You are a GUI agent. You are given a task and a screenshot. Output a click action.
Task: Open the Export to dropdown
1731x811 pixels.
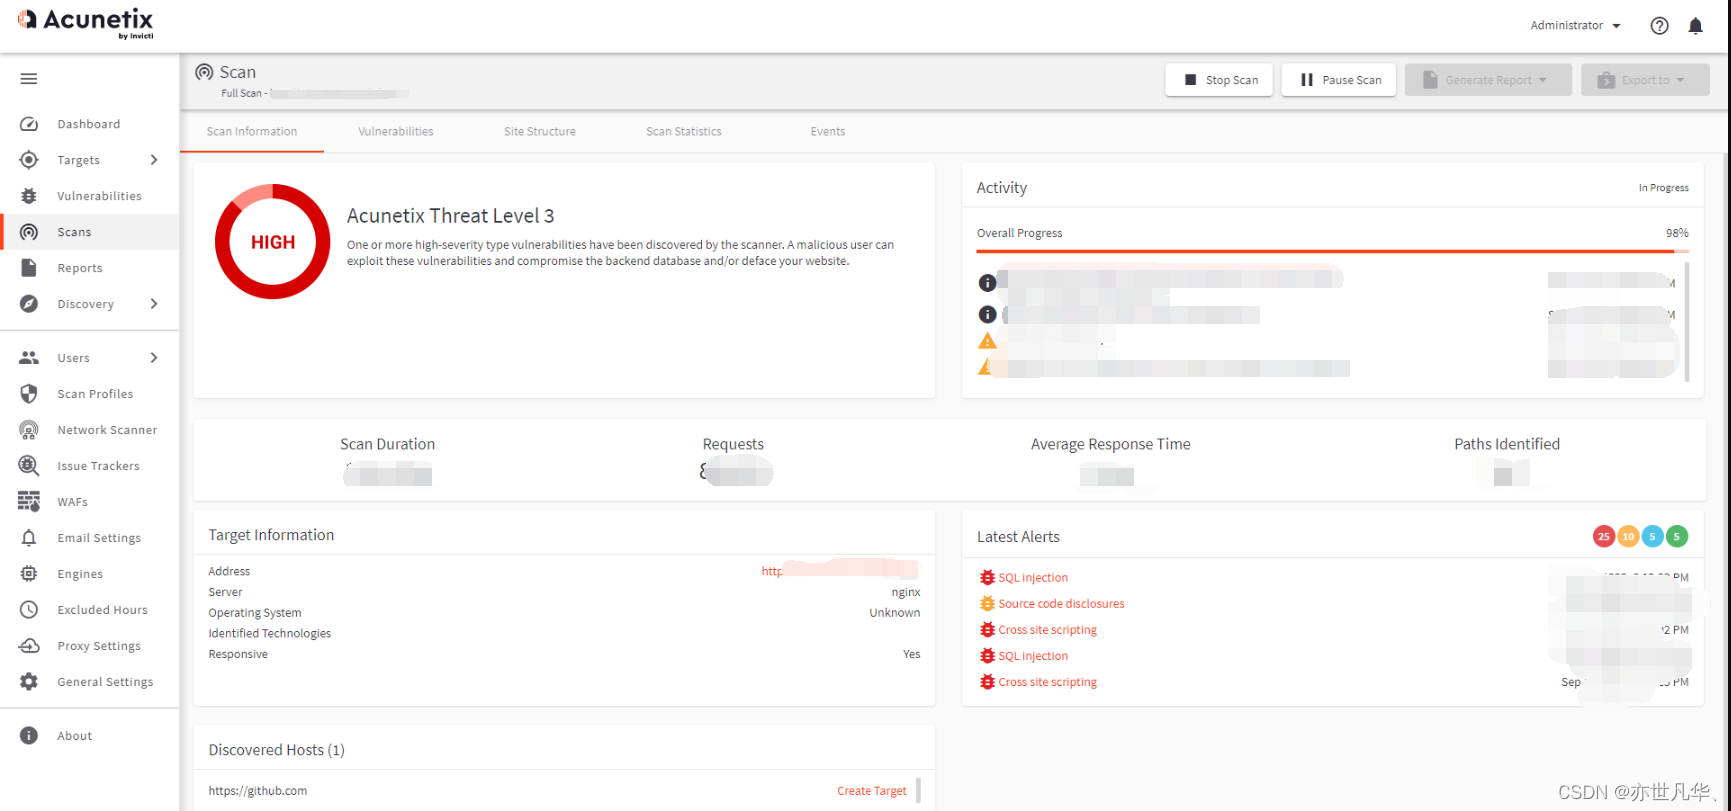[x=1645, y=80]
